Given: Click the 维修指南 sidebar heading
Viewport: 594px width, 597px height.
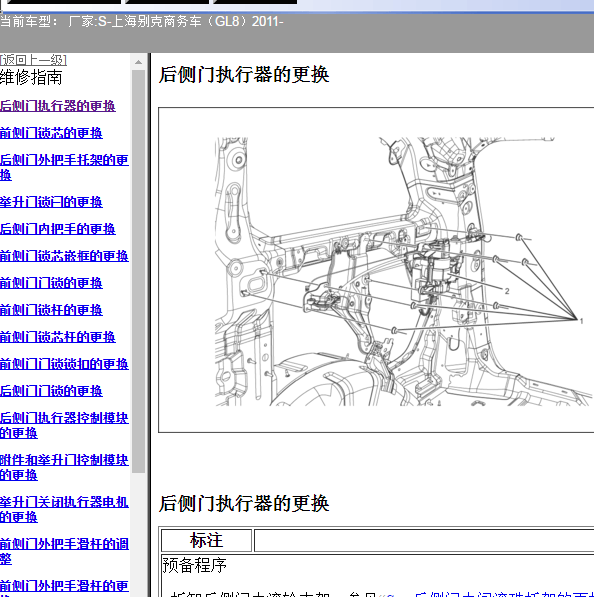Looking at the screenshot, I should tap(31, 77).
